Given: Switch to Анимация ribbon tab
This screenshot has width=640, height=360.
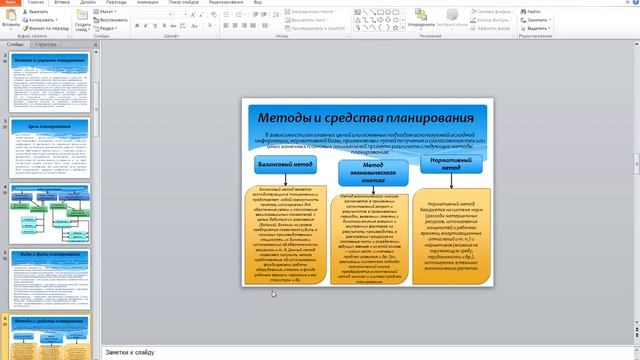Looking at the screenshot, I should click(x=147, y=2).
